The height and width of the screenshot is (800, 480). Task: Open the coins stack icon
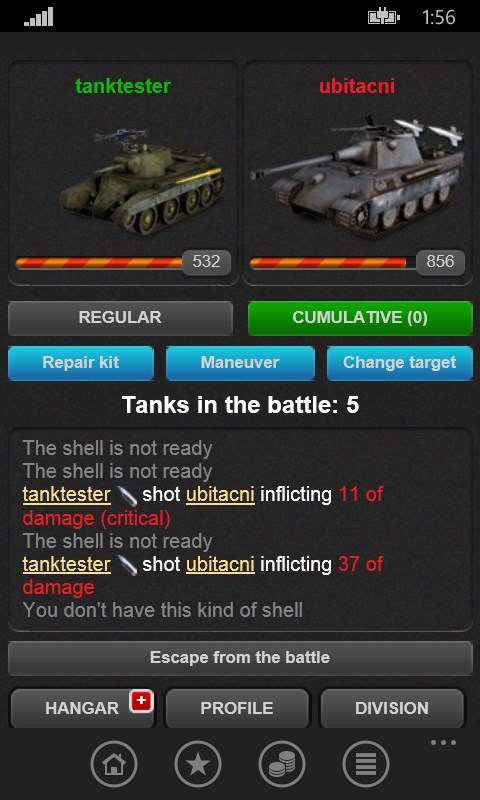[282, 764]
